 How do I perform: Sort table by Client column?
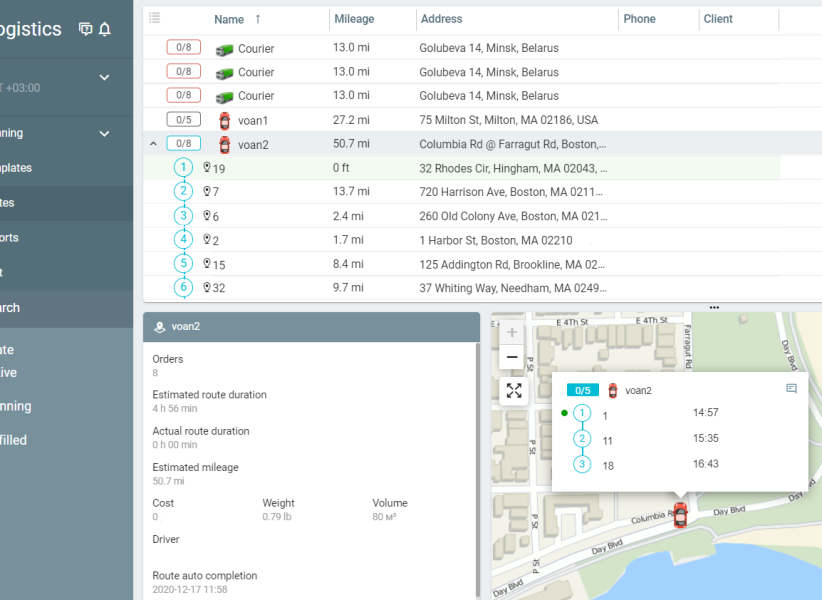coord(718,19)
